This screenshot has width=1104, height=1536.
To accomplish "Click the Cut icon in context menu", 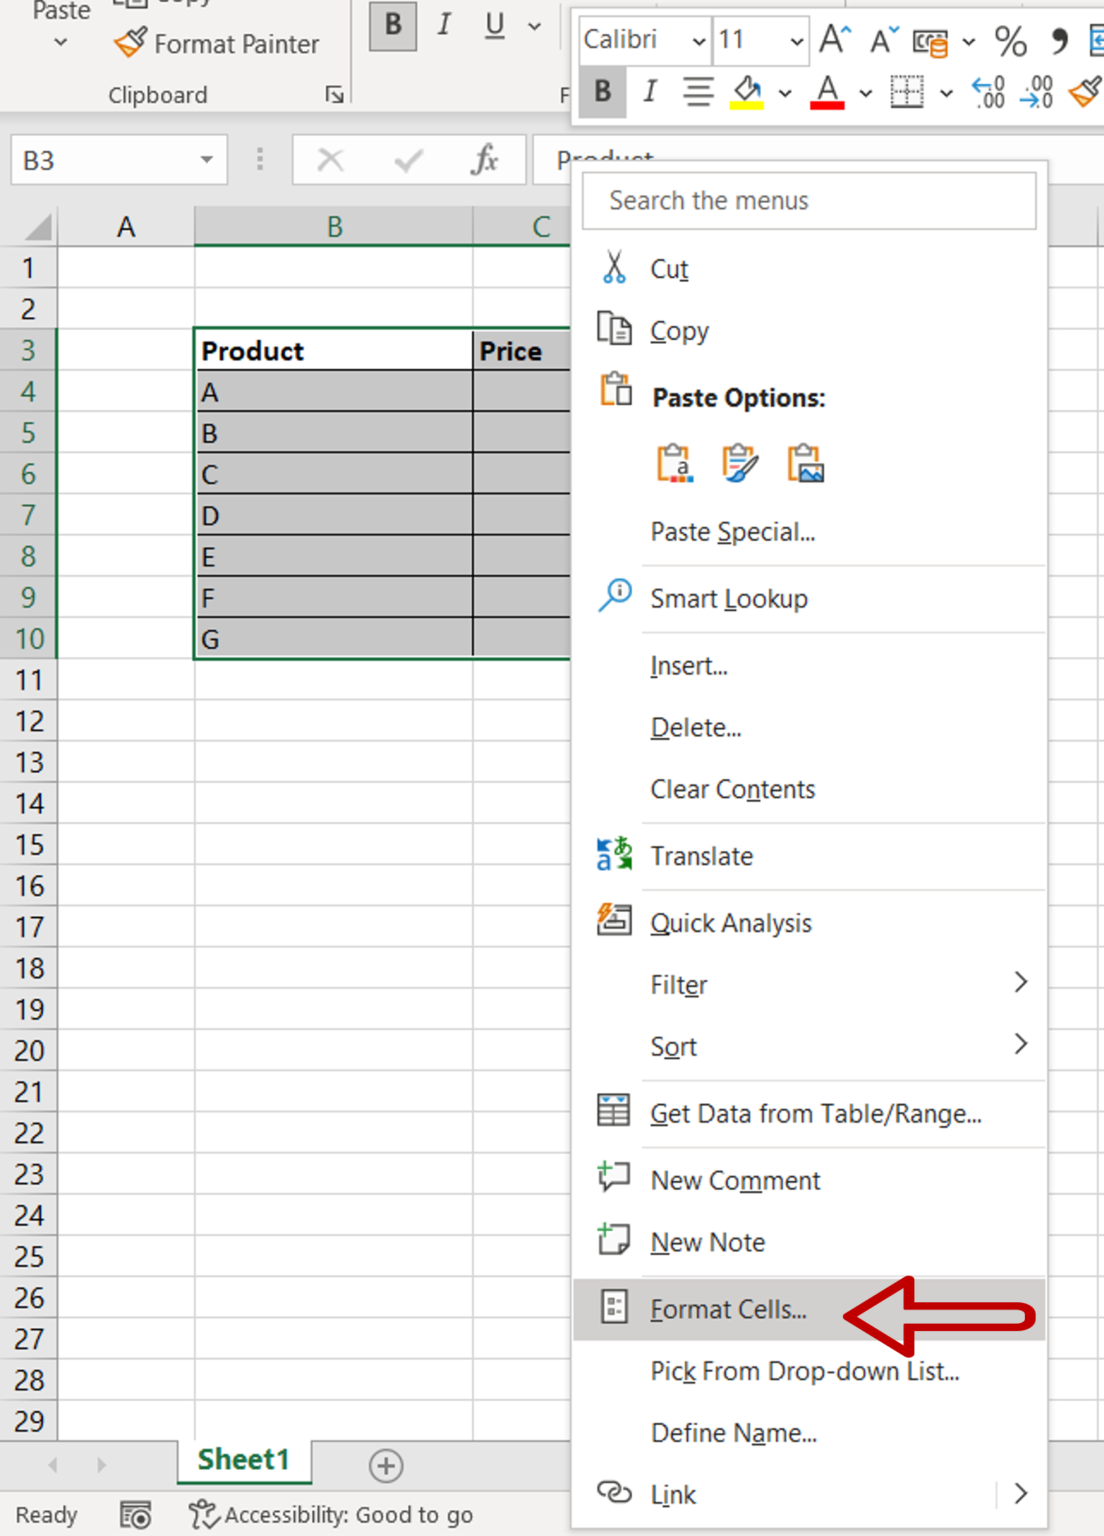I will 615,267.
